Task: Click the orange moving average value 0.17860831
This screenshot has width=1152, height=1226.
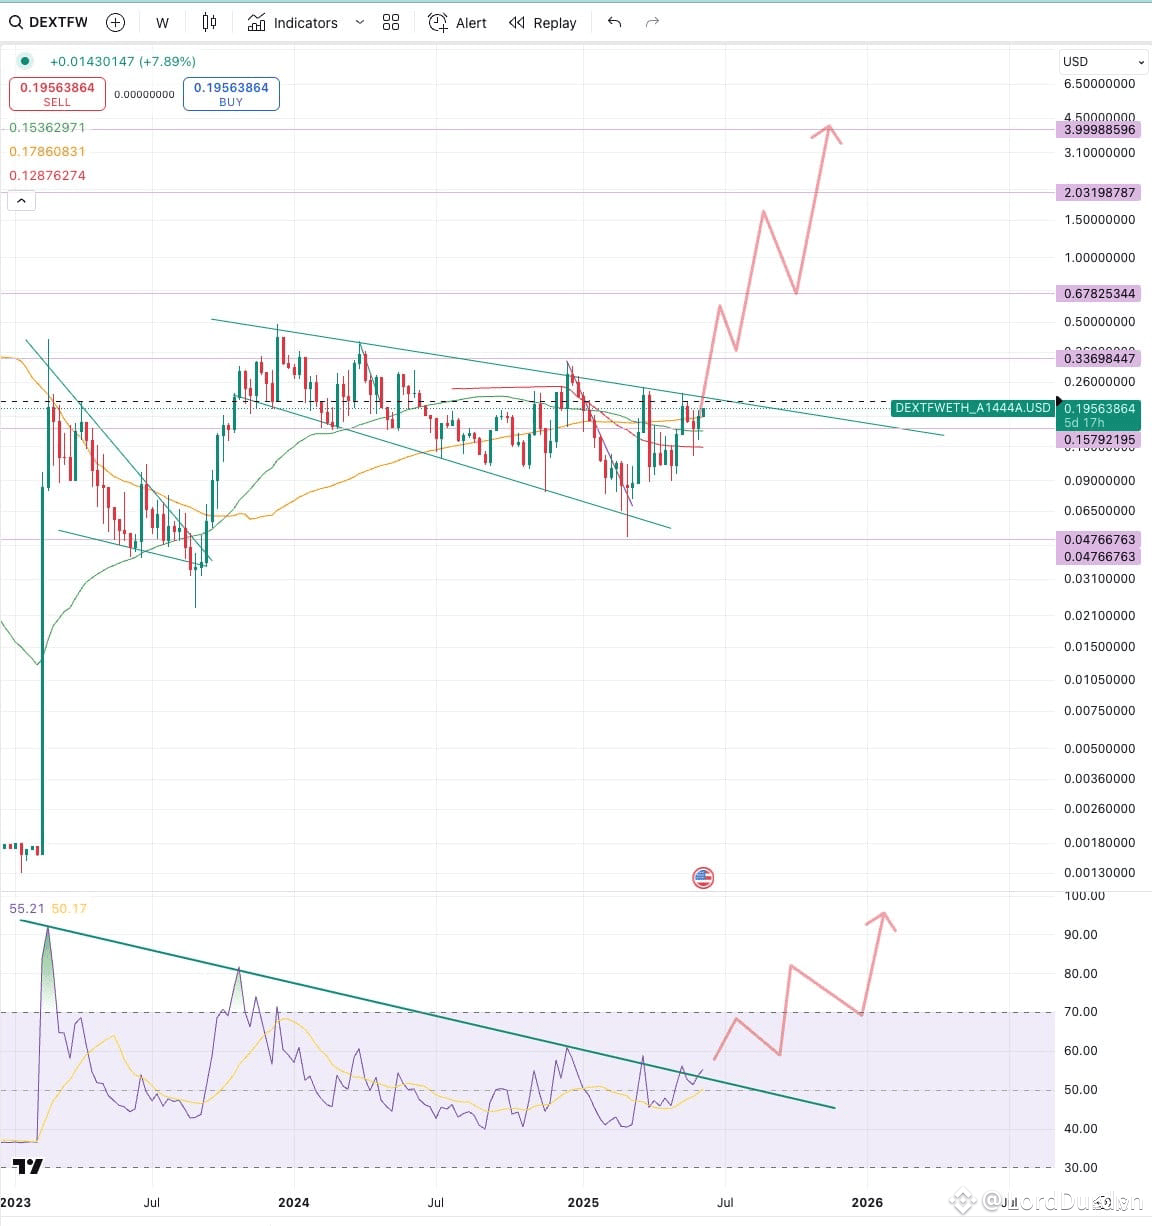Action: [x=47, y=151]
